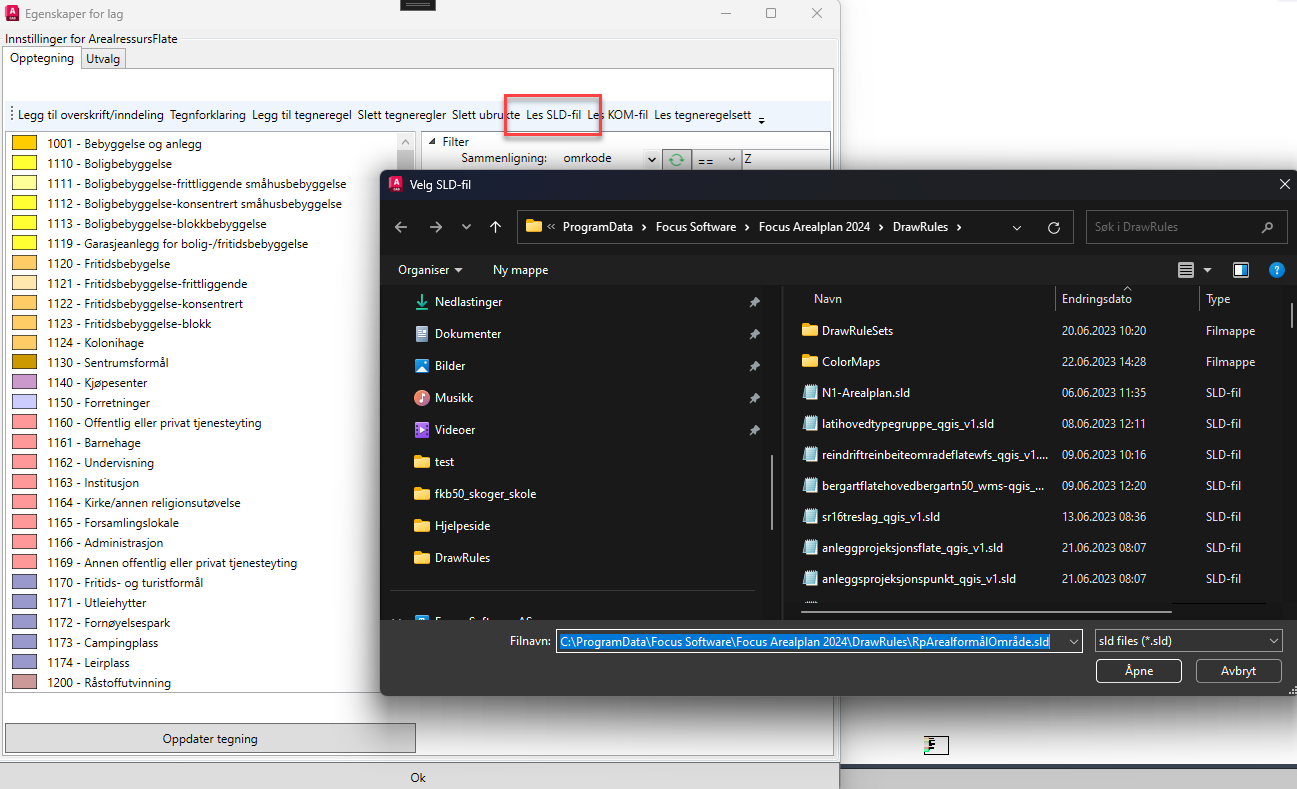Go forward in the file dialog

[x=434, y=227]
